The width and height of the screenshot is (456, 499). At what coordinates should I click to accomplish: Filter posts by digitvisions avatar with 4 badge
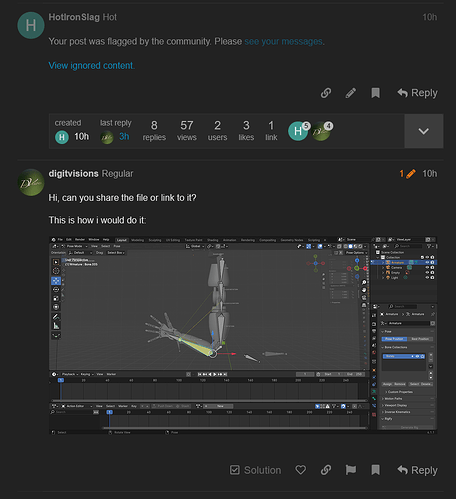tap(322, 131)
